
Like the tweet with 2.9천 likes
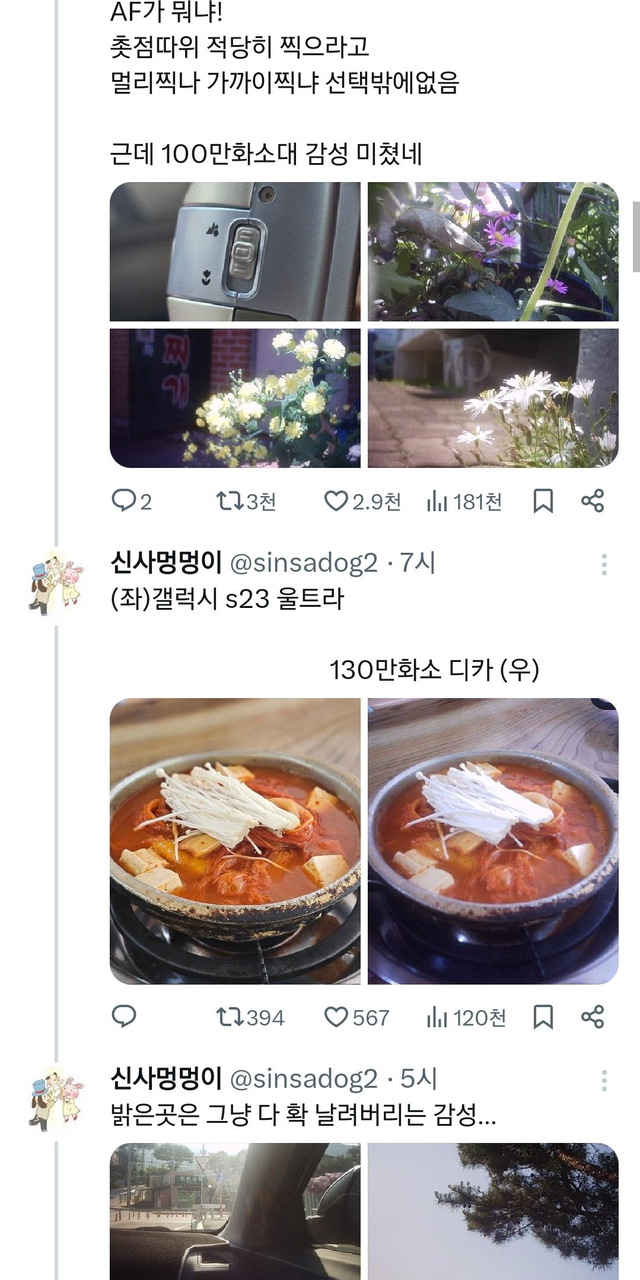pos(363,501)
